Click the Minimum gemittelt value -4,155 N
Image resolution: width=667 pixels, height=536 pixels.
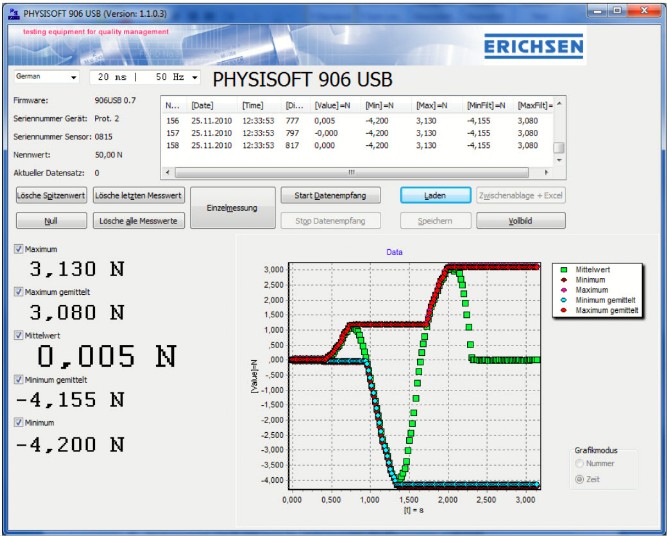click(70, 400)
